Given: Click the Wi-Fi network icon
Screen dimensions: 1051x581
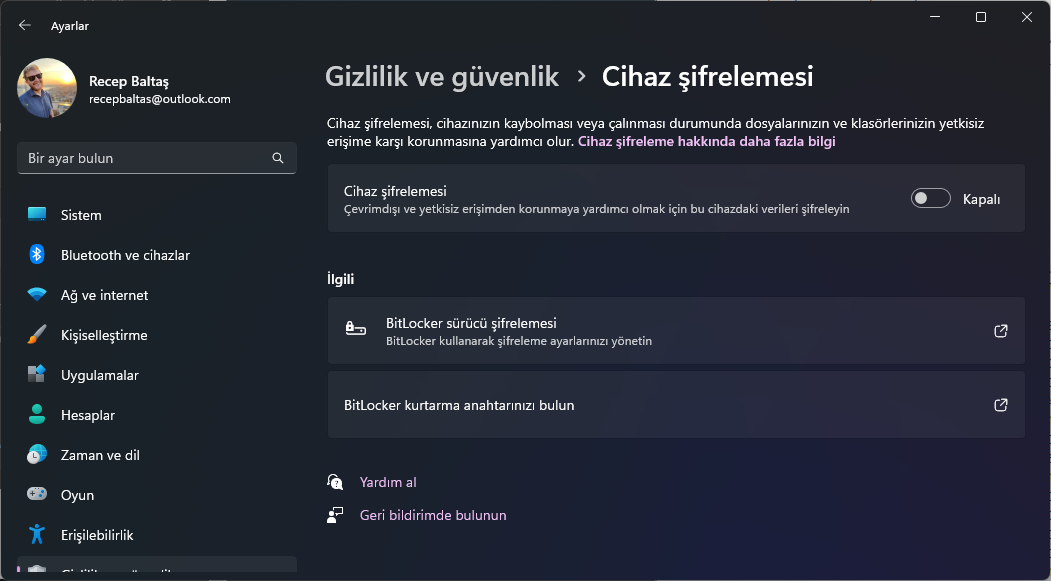Looking at the screenshot, I should 37,295.
